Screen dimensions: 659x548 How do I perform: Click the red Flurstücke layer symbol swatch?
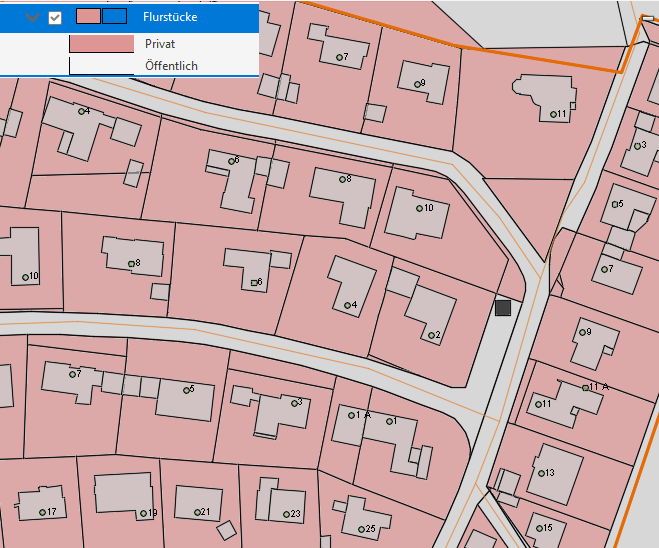tap(88, 16)
